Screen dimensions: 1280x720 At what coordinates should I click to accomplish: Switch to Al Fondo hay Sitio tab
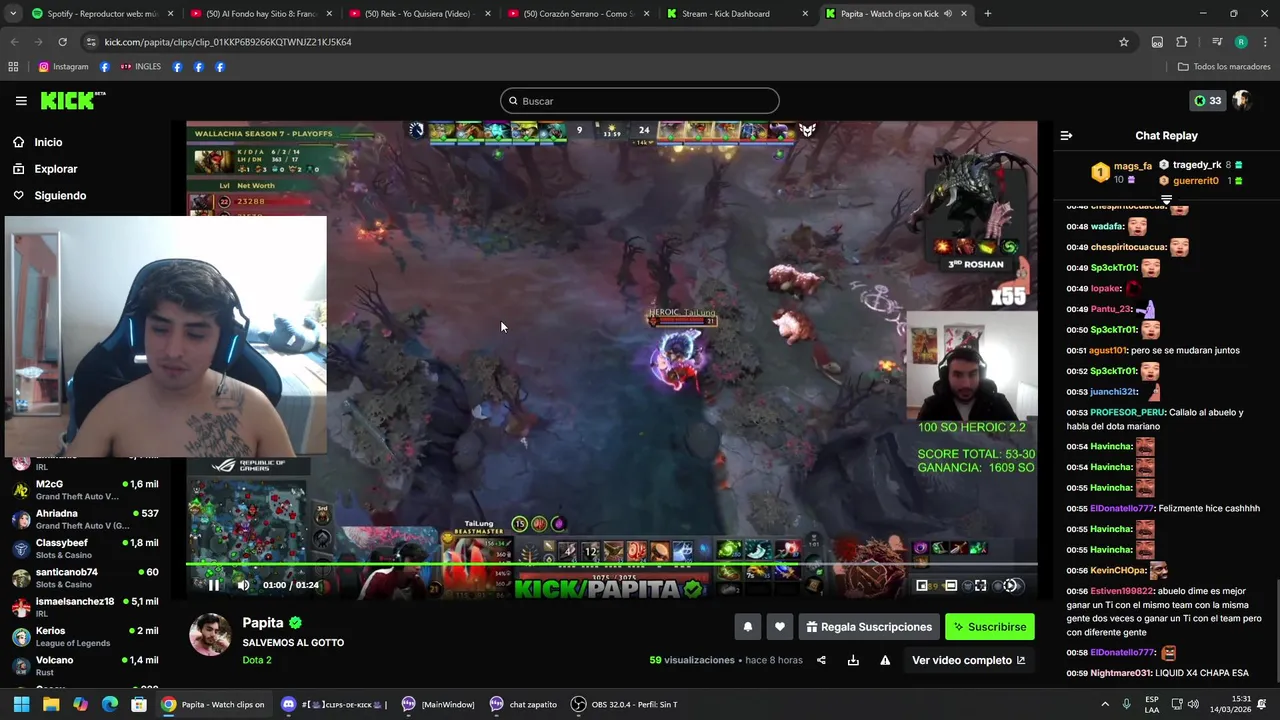(x=260, y=14)
